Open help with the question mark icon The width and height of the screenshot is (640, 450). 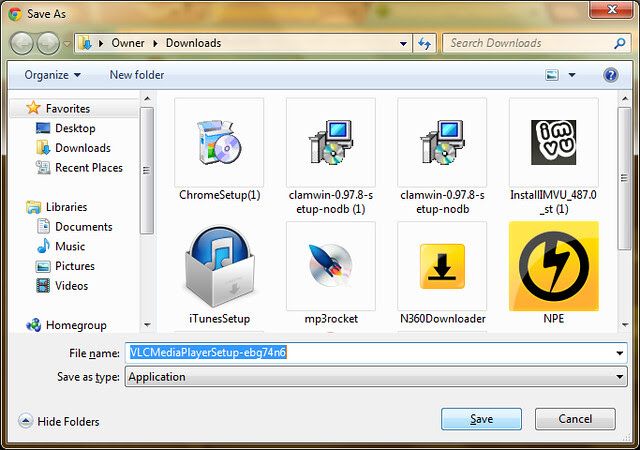pos(611,75)
